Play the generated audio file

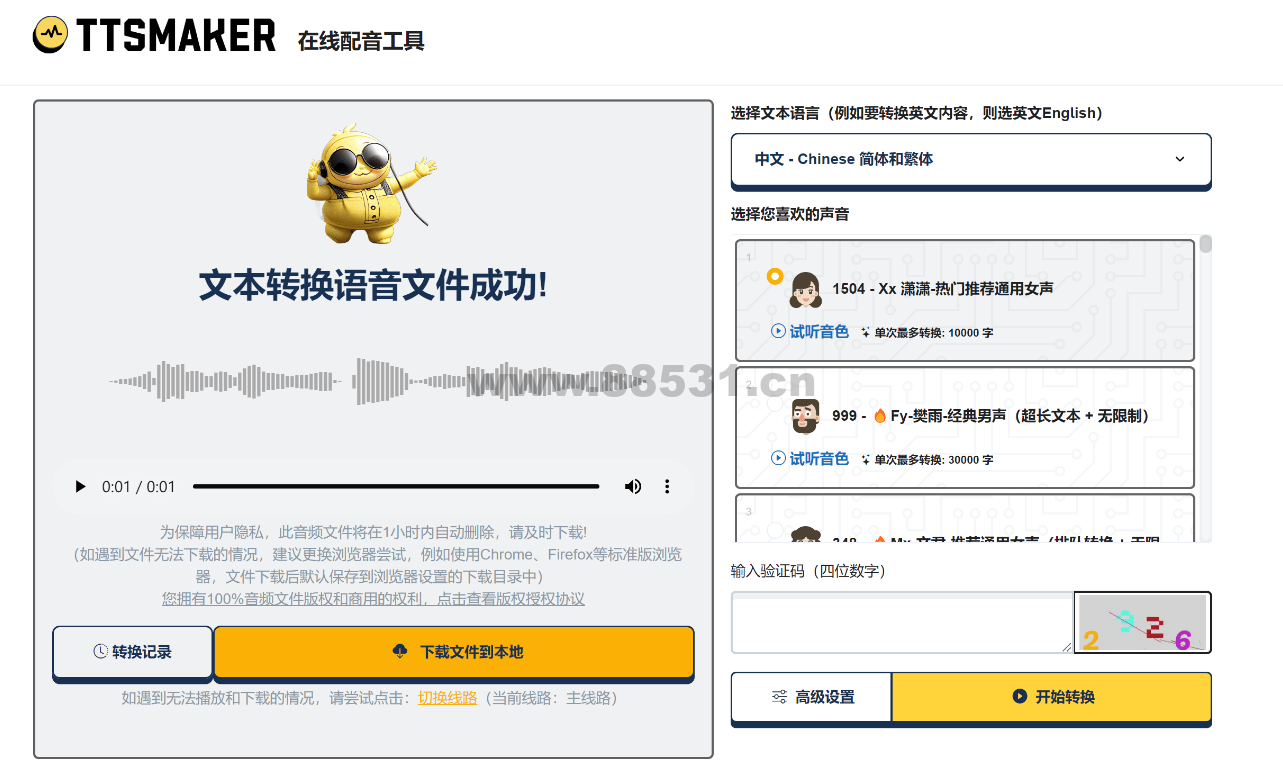[x=80, y=487]
